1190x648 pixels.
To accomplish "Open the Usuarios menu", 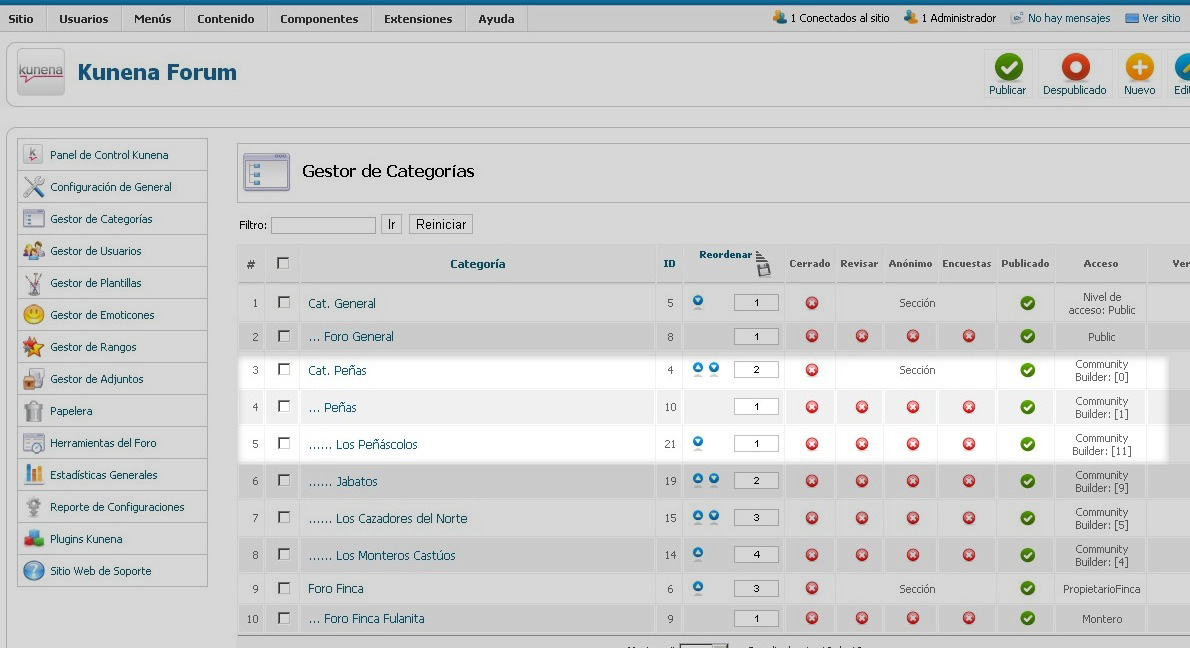I will coord(83,19).
